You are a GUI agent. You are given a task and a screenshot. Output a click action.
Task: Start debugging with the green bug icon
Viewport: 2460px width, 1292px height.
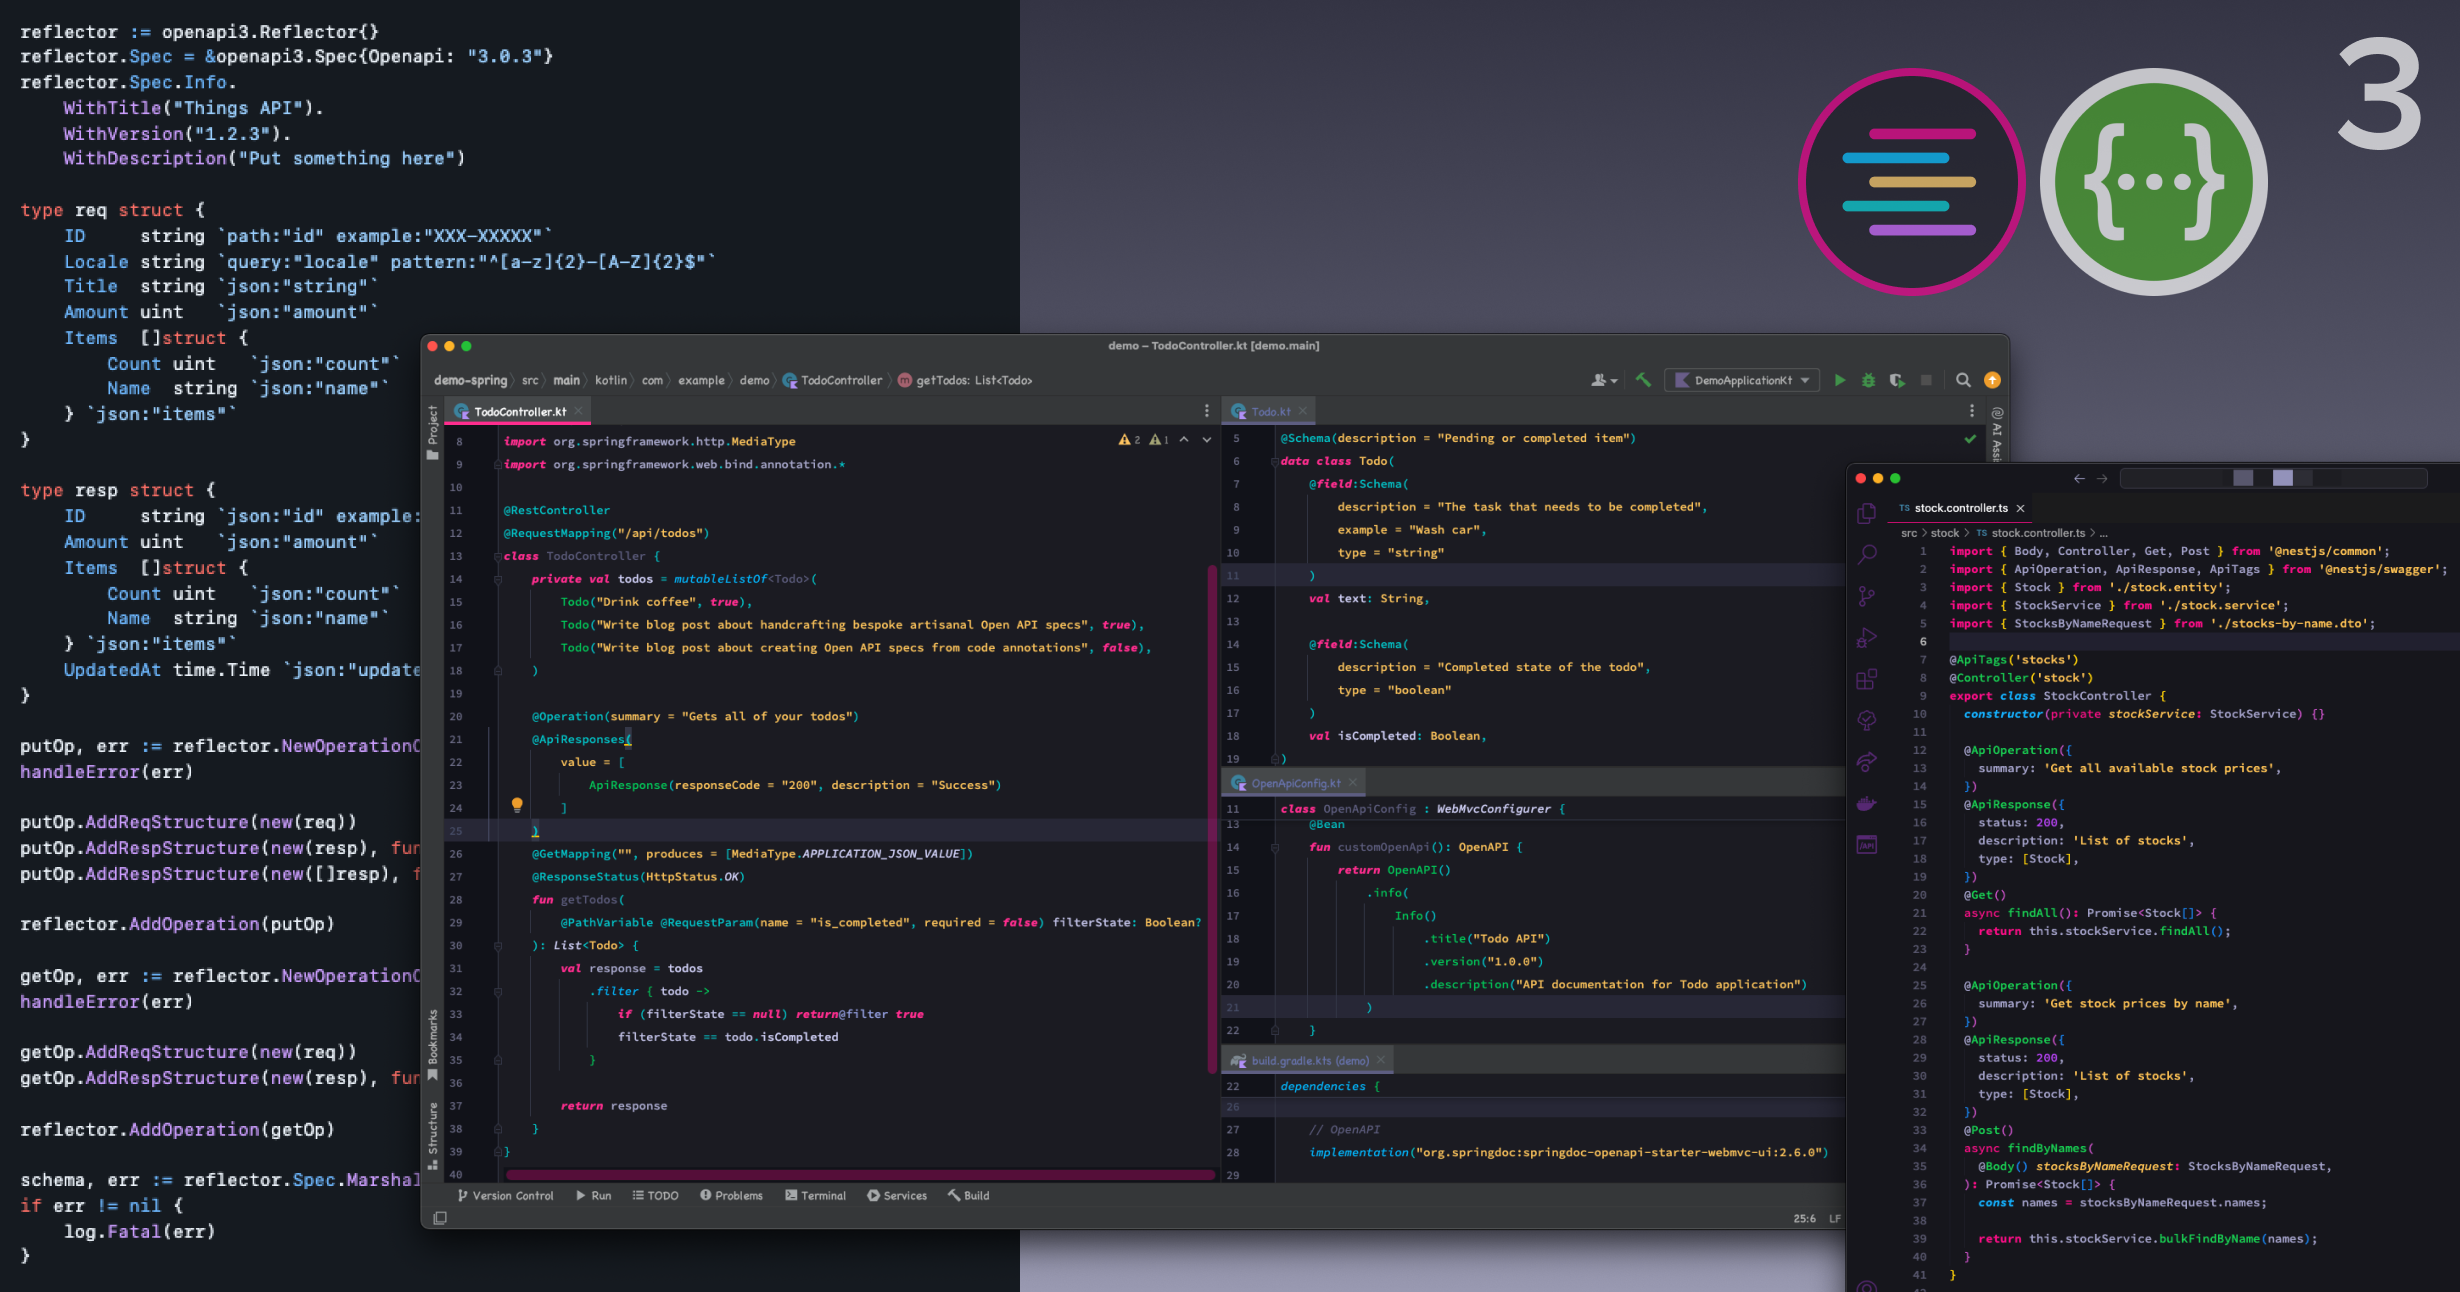click(1868, 380)
